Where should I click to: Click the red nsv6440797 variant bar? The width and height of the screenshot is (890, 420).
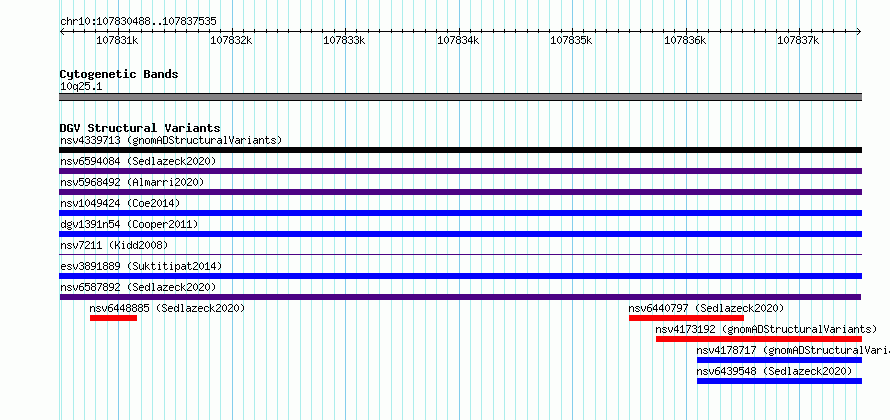tap(686, 318)
